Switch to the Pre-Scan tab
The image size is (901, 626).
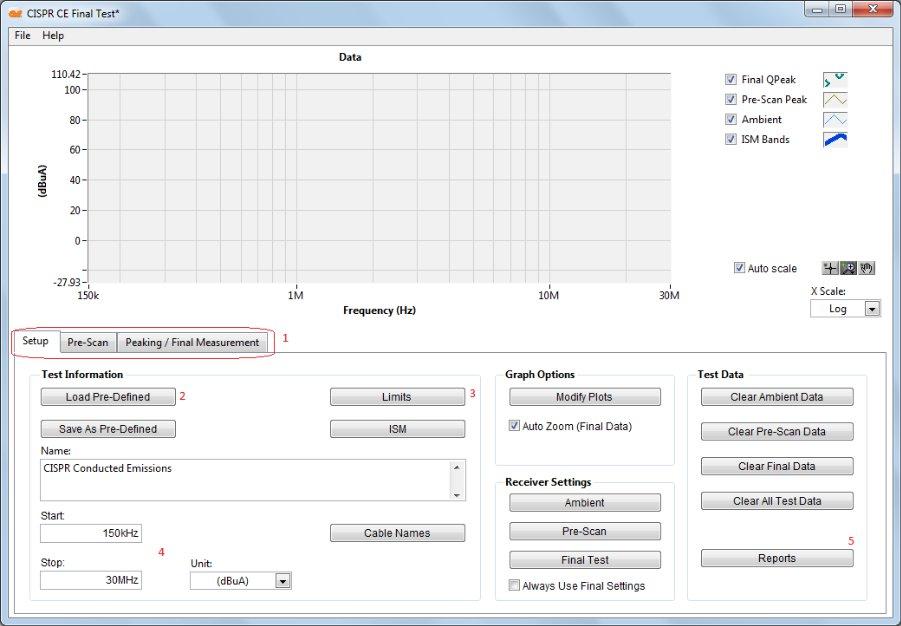coord(88,343)
